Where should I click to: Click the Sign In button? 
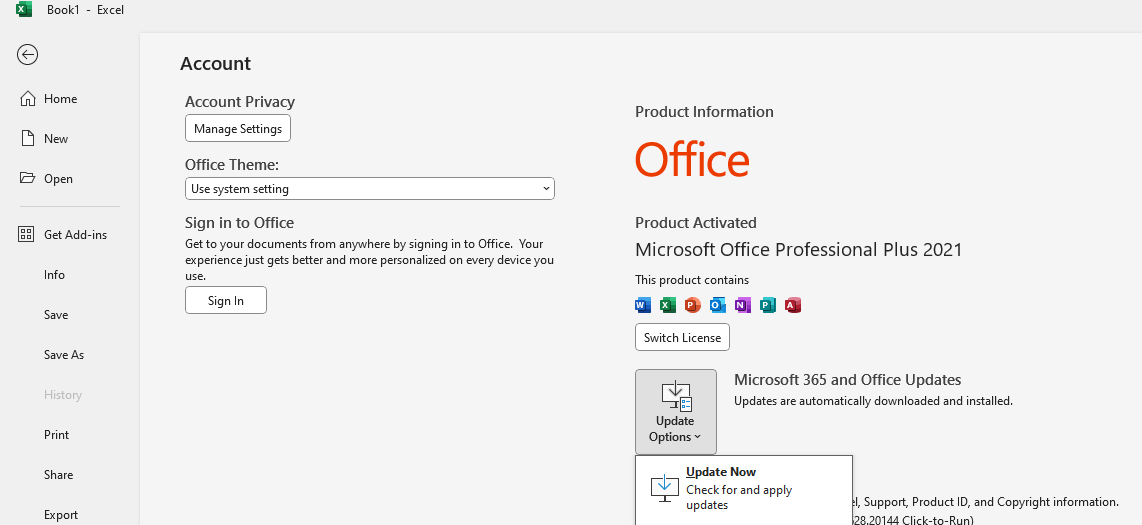tap(226, 301)
